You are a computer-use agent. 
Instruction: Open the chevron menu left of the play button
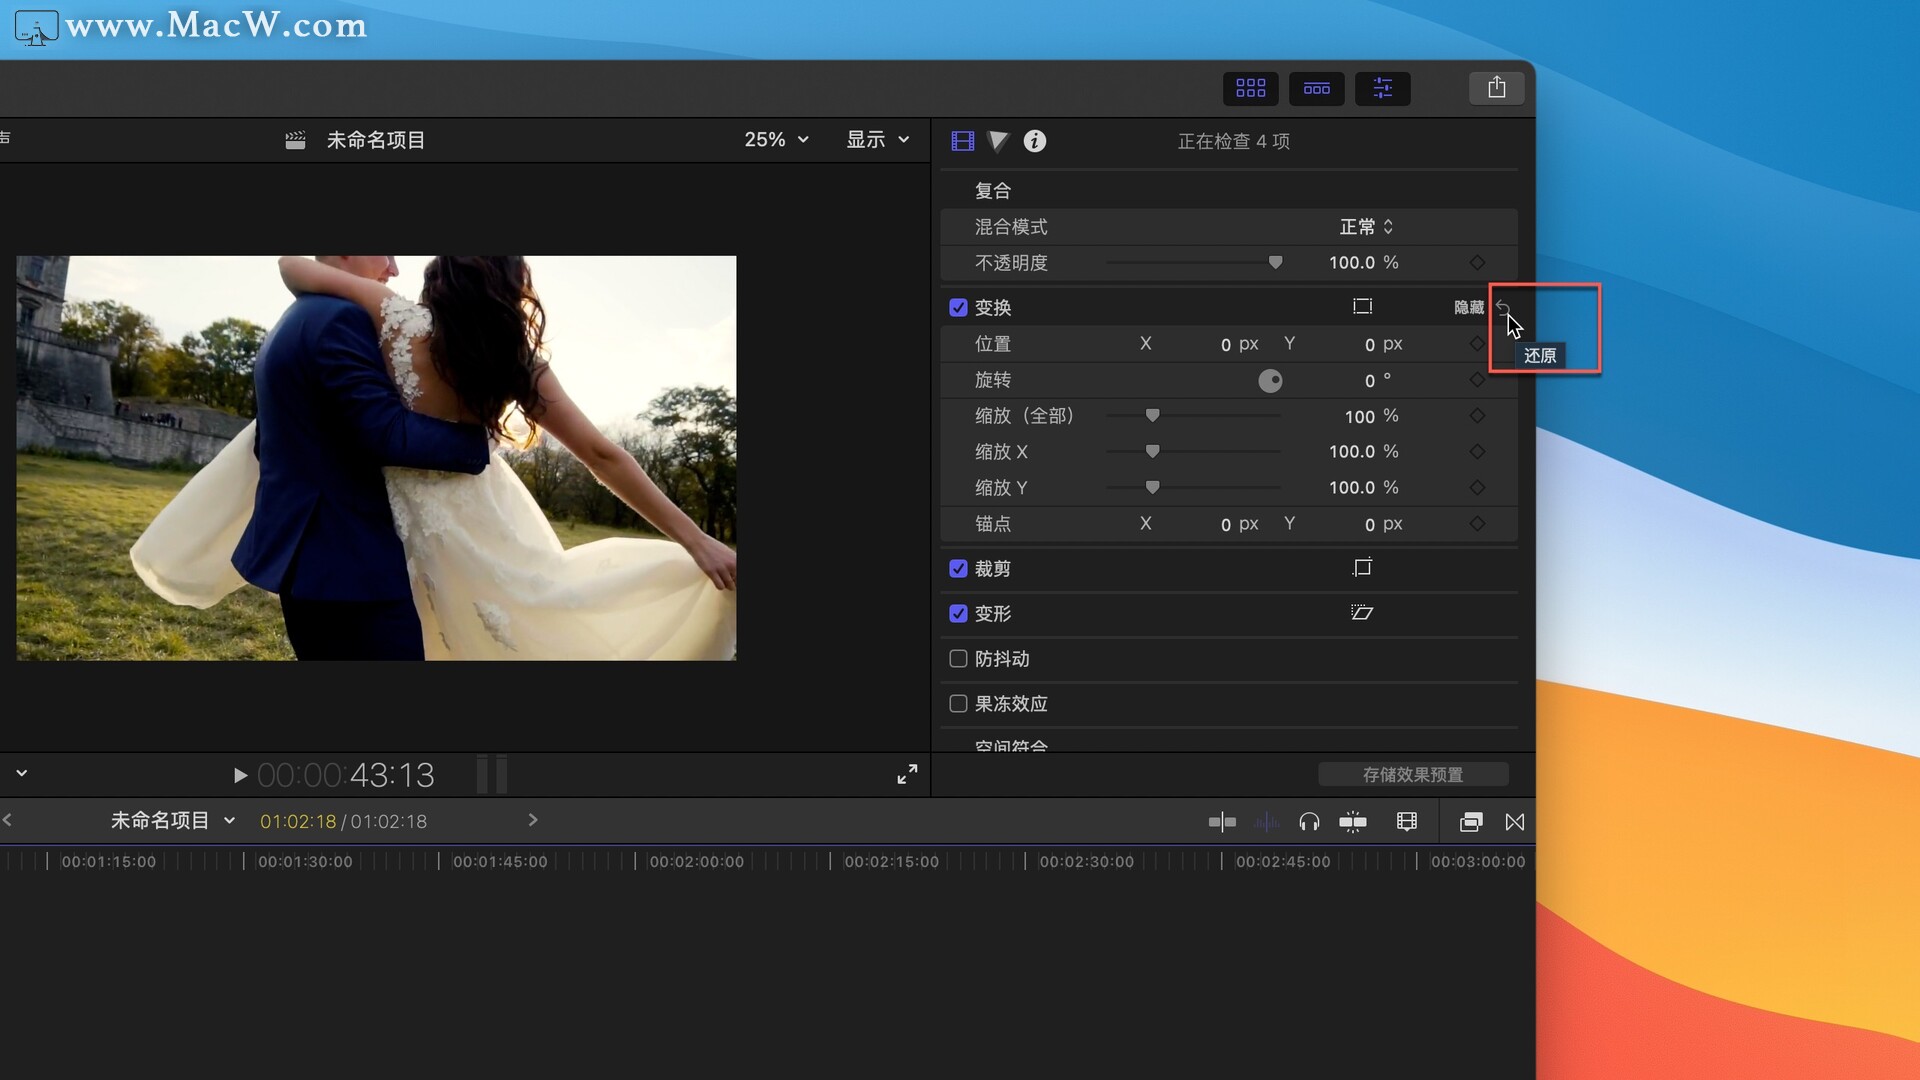pyautogui.click(x=21, y=773)
